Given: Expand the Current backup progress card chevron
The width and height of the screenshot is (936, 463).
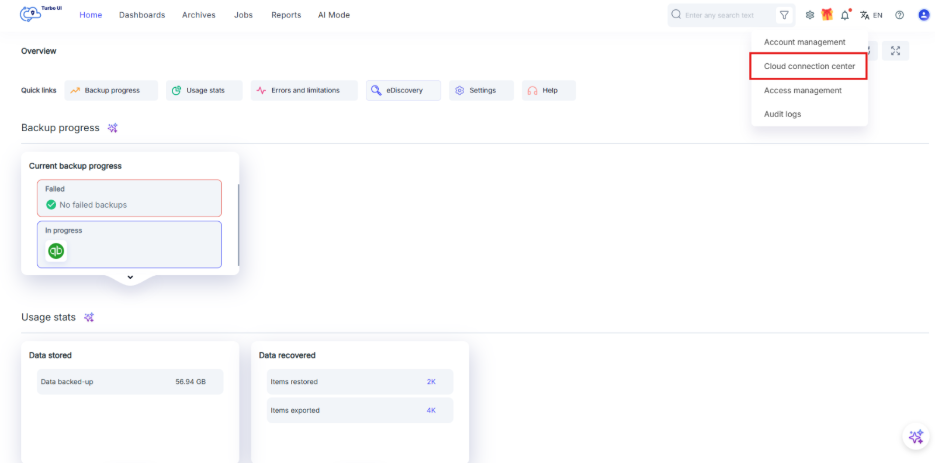Looking at the screenshot, I should (x=130, y=277).
